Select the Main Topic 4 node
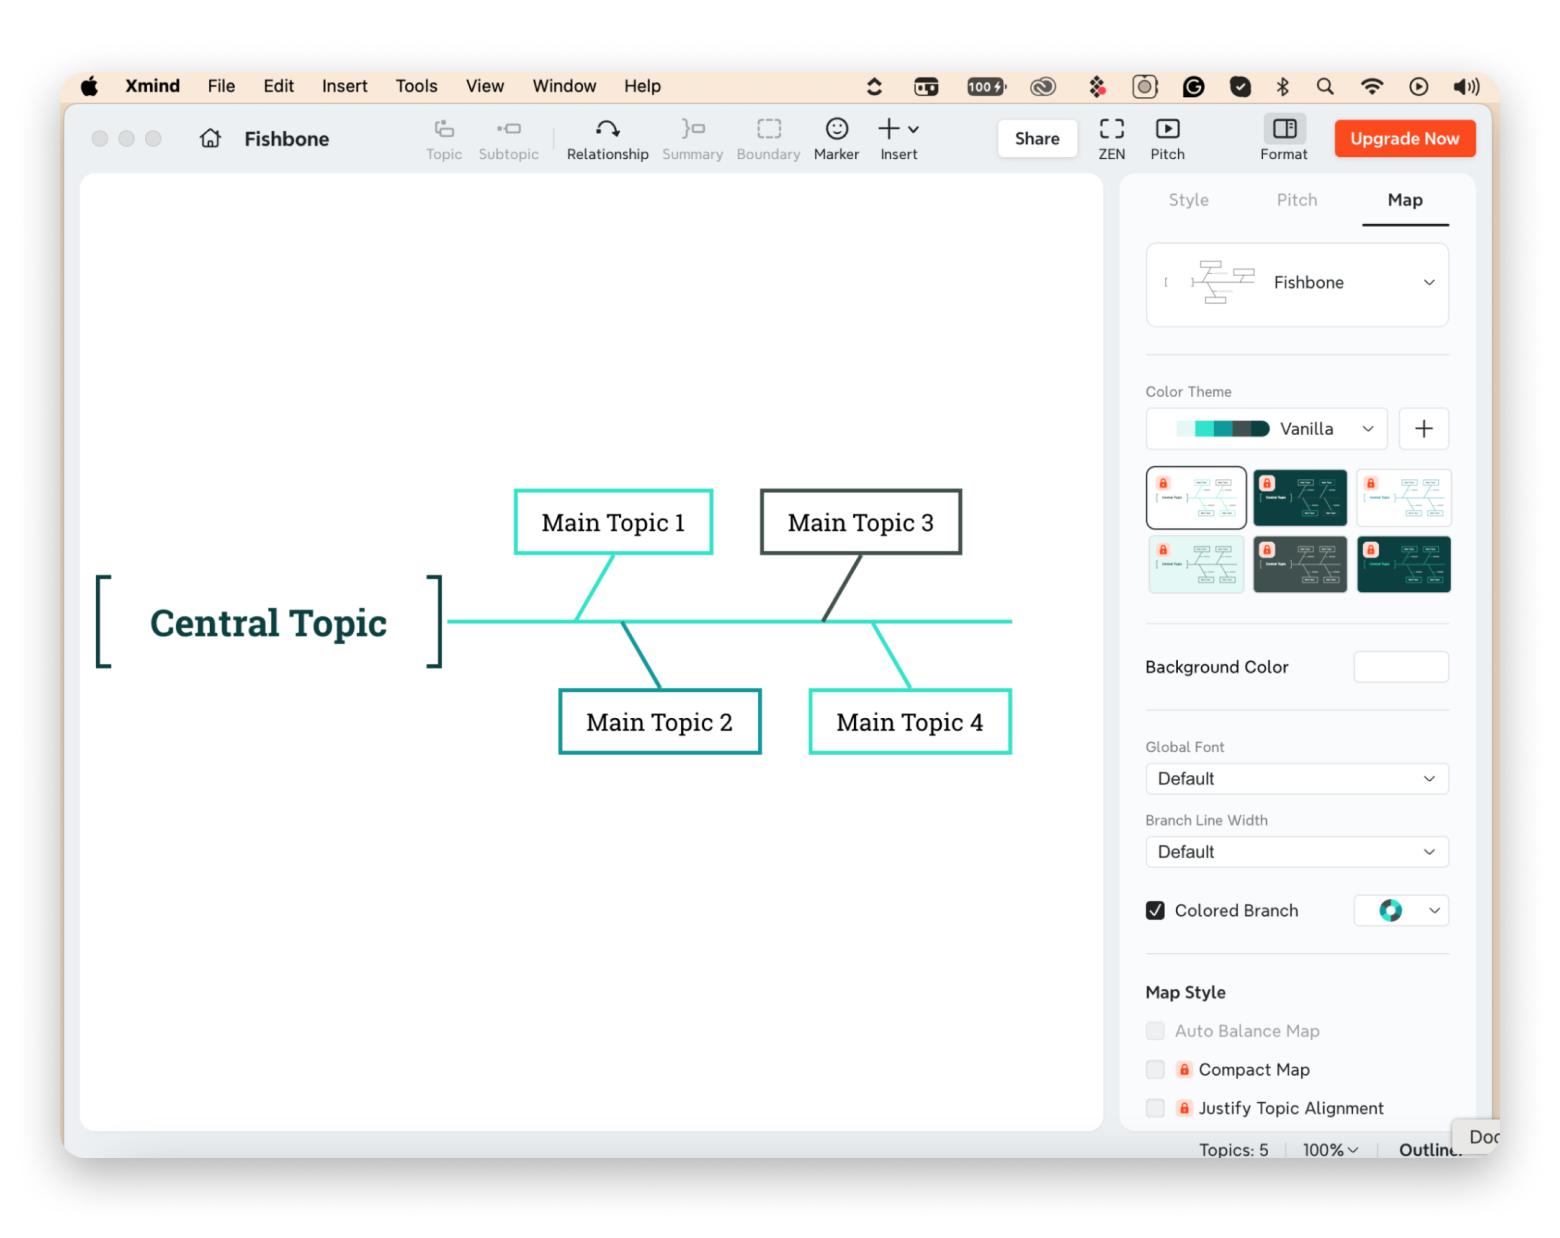1560x1238 pixels. coord(910,722)
